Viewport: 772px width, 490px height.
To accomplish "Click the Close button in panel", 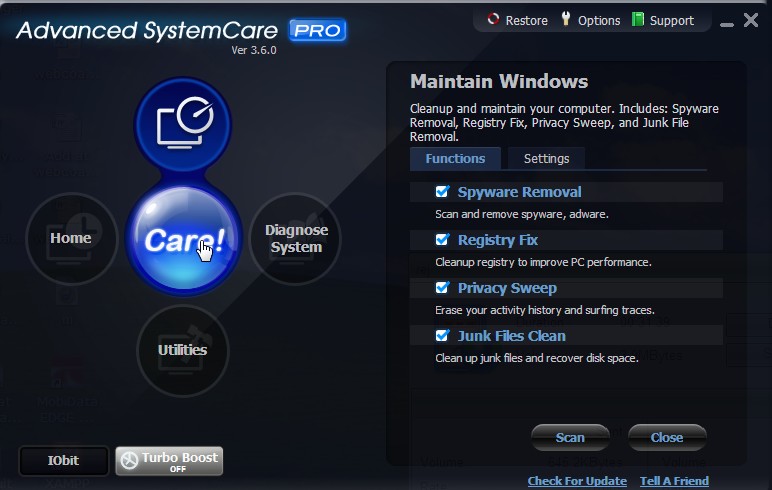I will click(x=667, y=437).
